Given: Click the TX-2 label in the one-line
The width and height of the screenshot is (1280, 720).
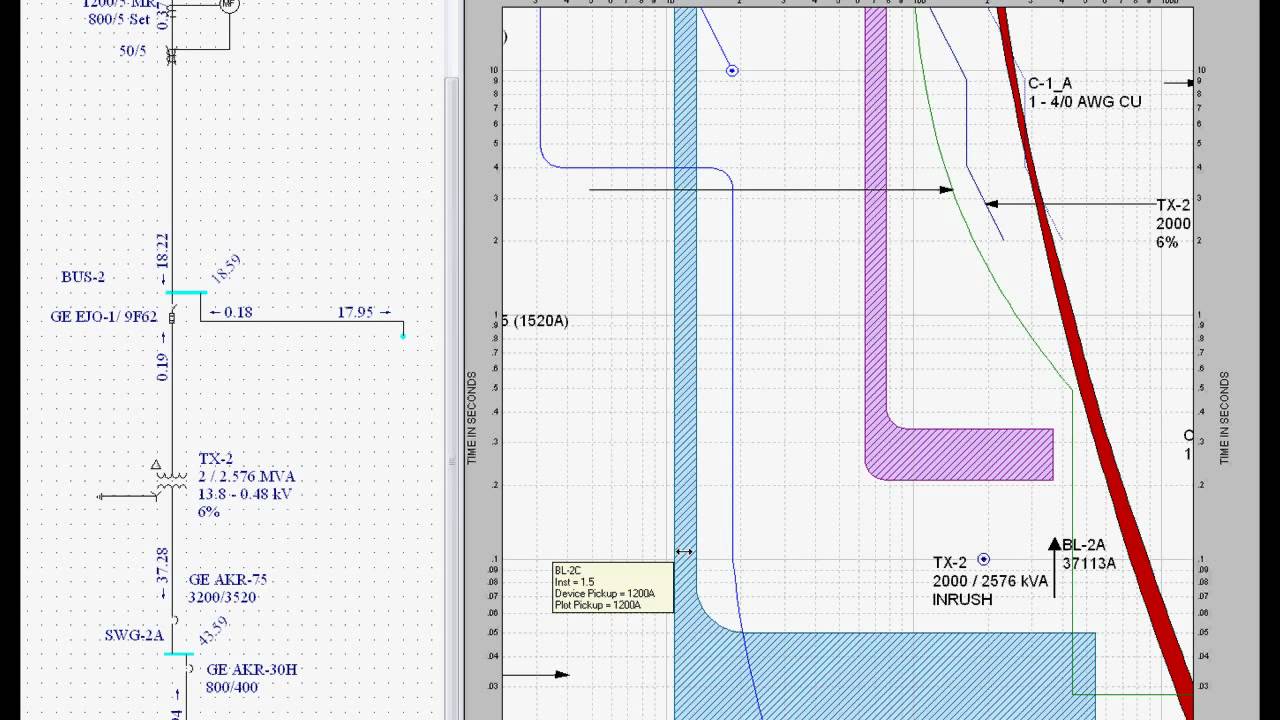Looking at the screenshot, I should tap(216, 459).
